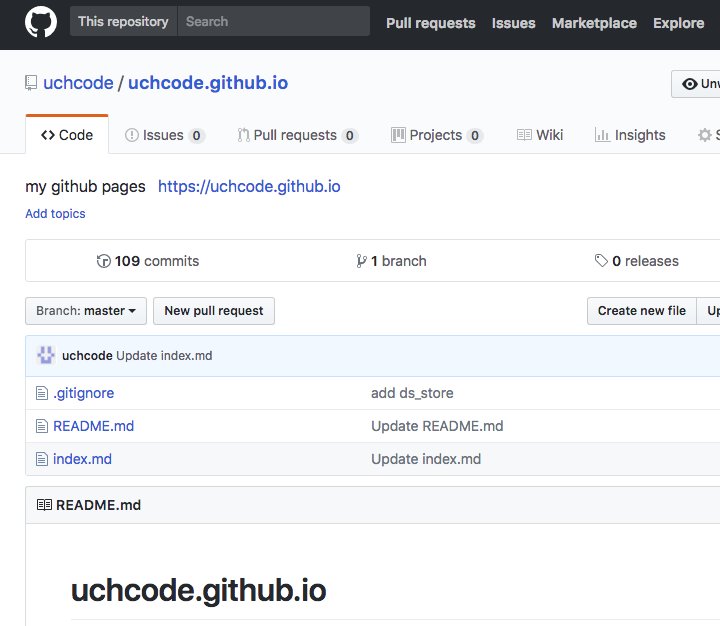Open the GitHub Octocat home logo
This screenshot has width=720, height=626.
41,22
